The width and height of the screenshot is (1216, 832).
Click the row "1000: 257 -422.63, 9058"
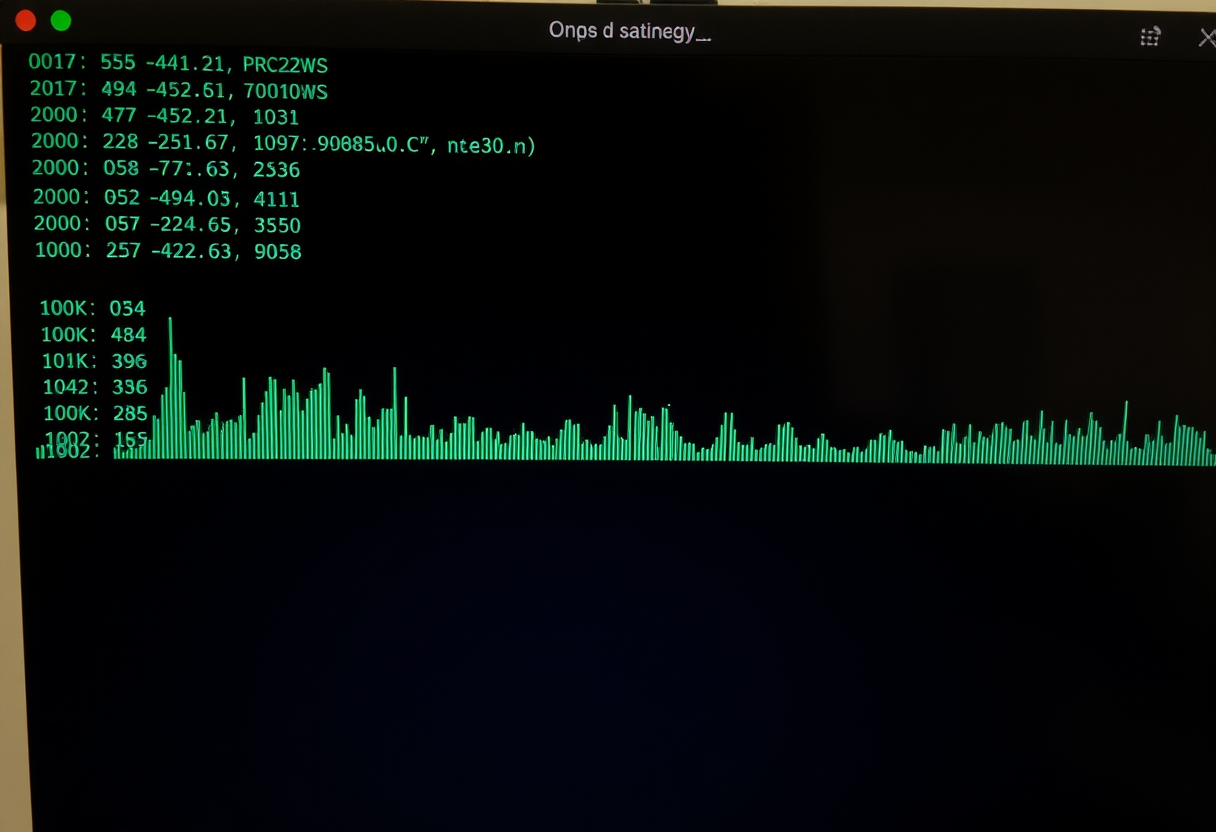[168, 251]
